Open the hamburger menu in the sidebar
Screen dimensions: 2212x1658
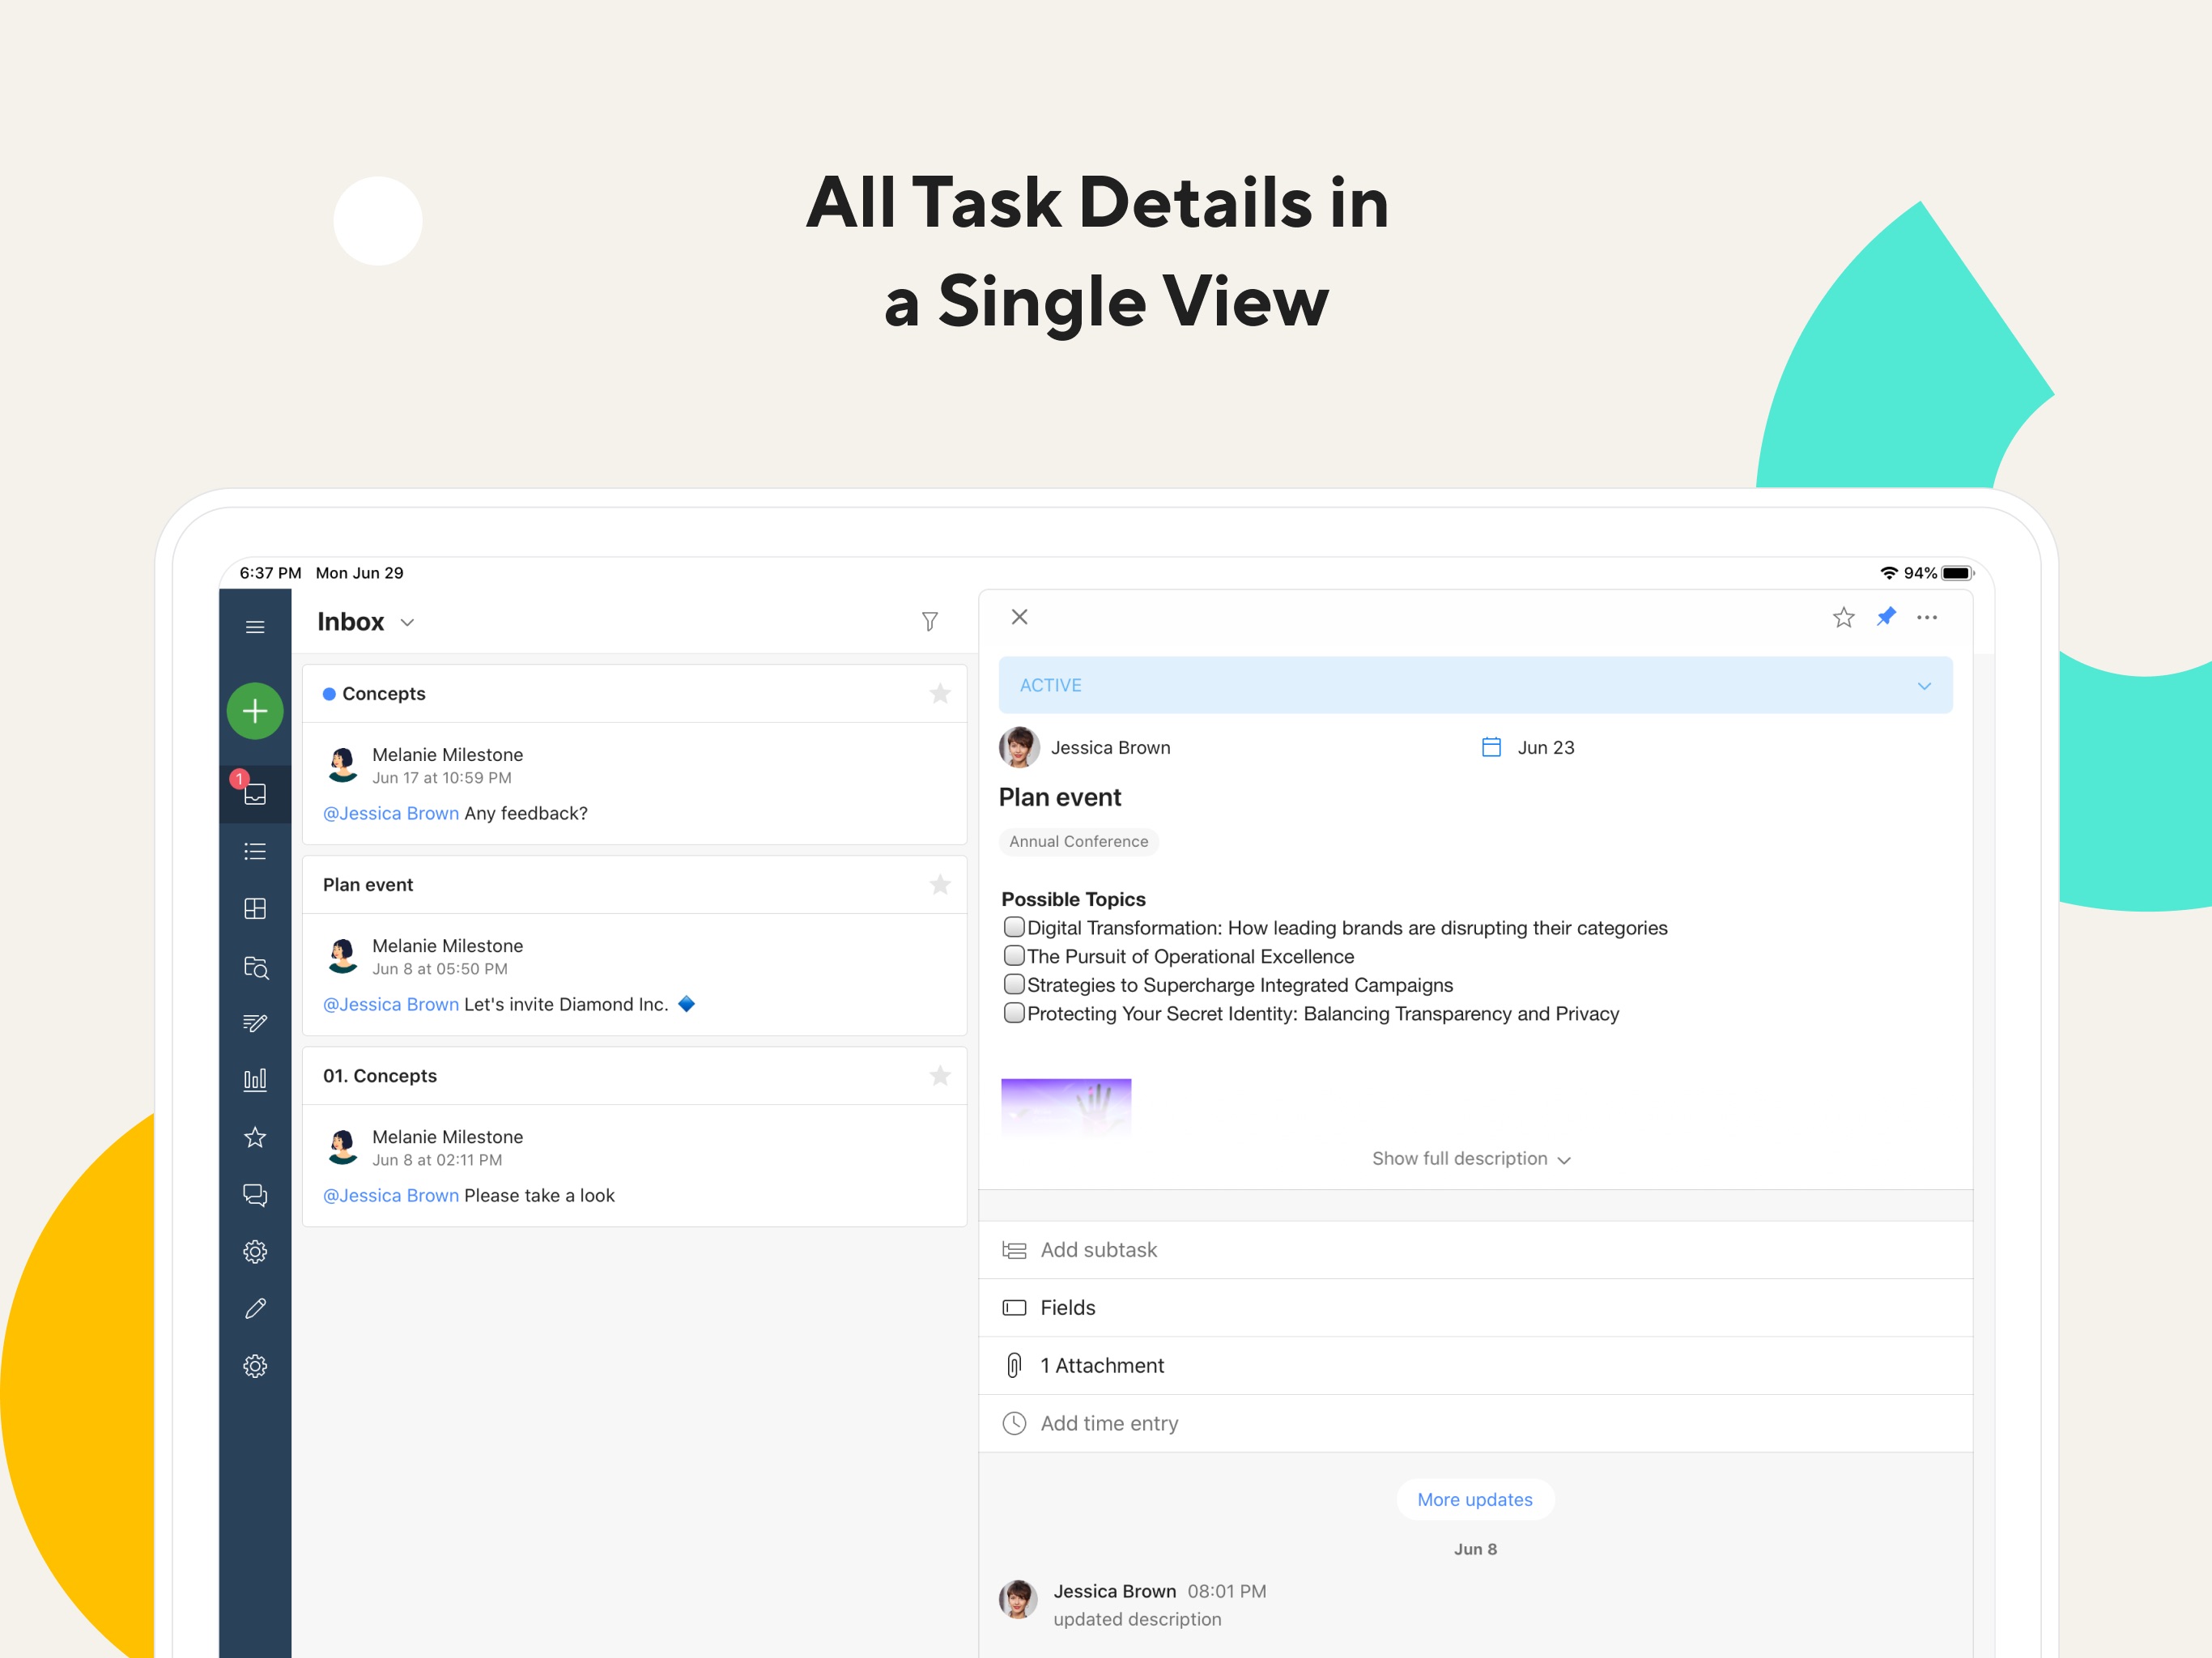click(255, 627)
